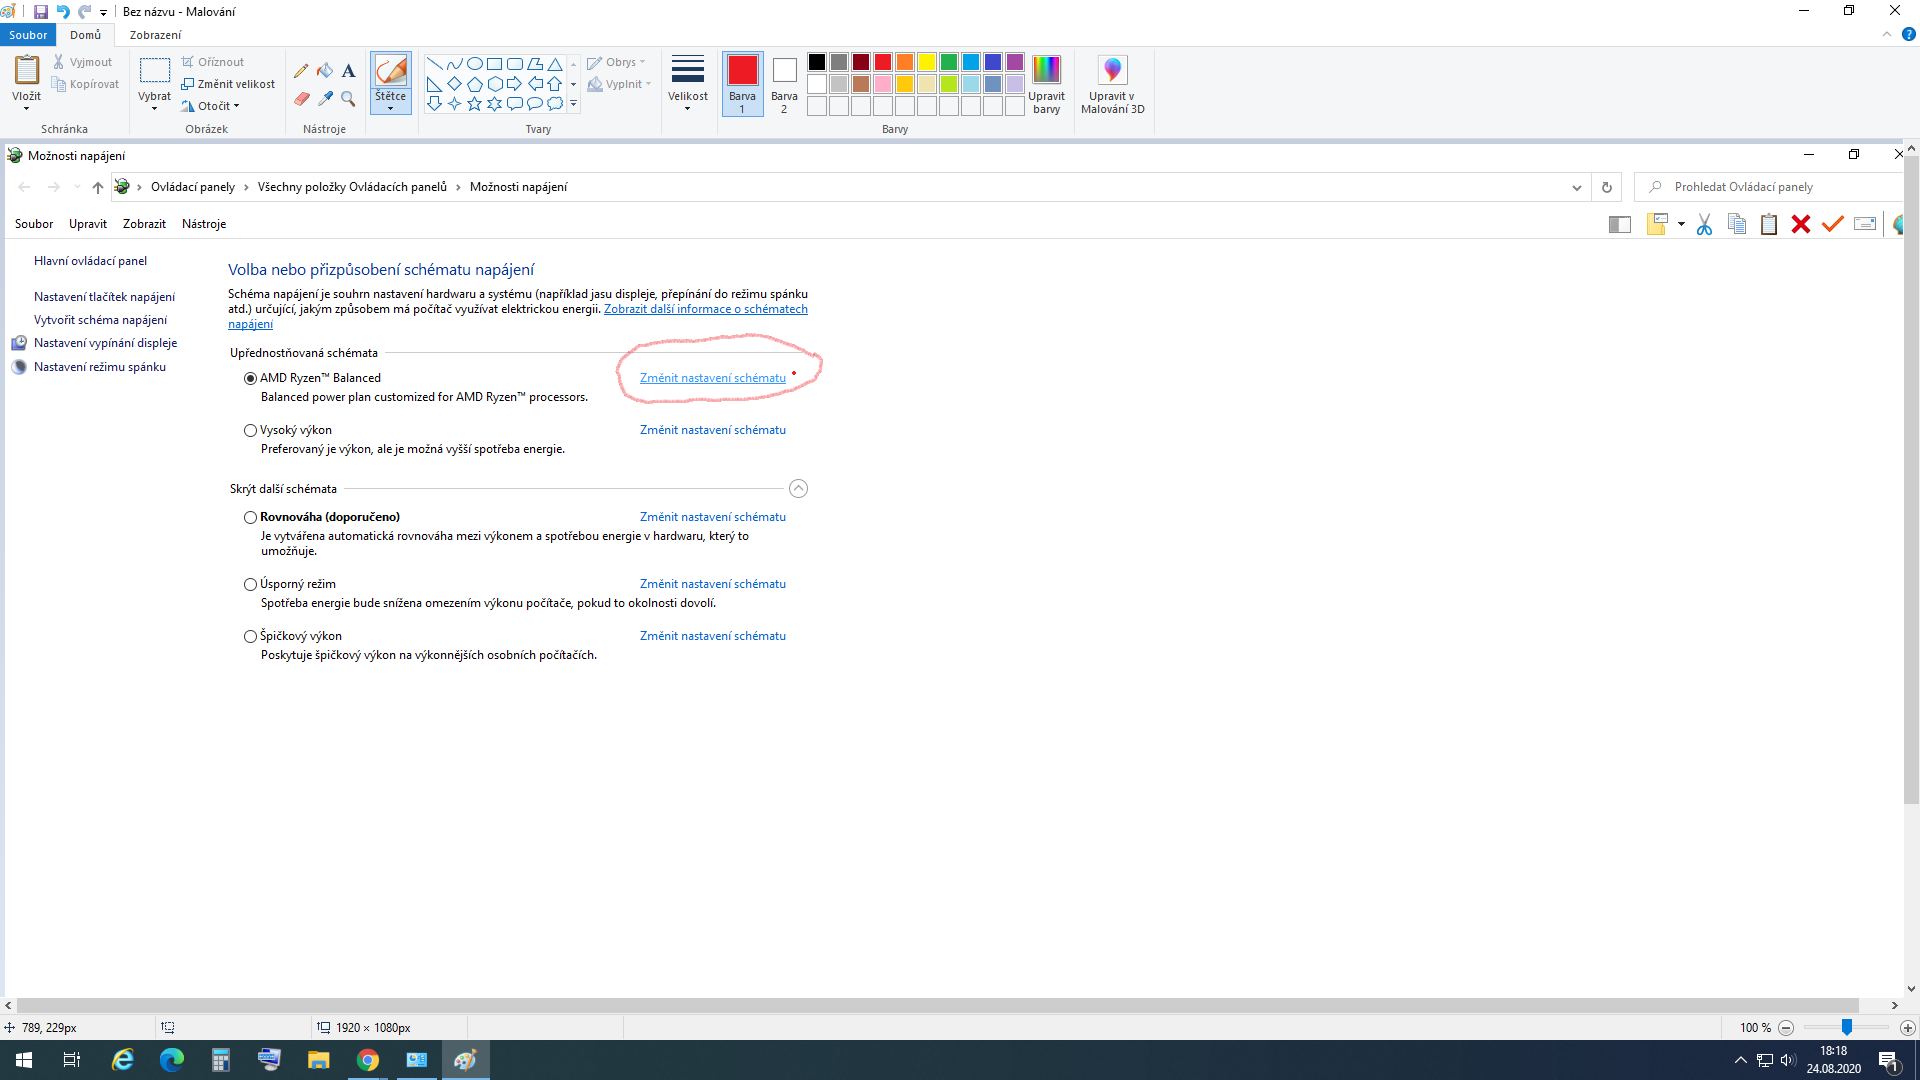Select the Fill with color bucket tool
This screenshot has width=1920, height=1080.
(x=325, y=71)
